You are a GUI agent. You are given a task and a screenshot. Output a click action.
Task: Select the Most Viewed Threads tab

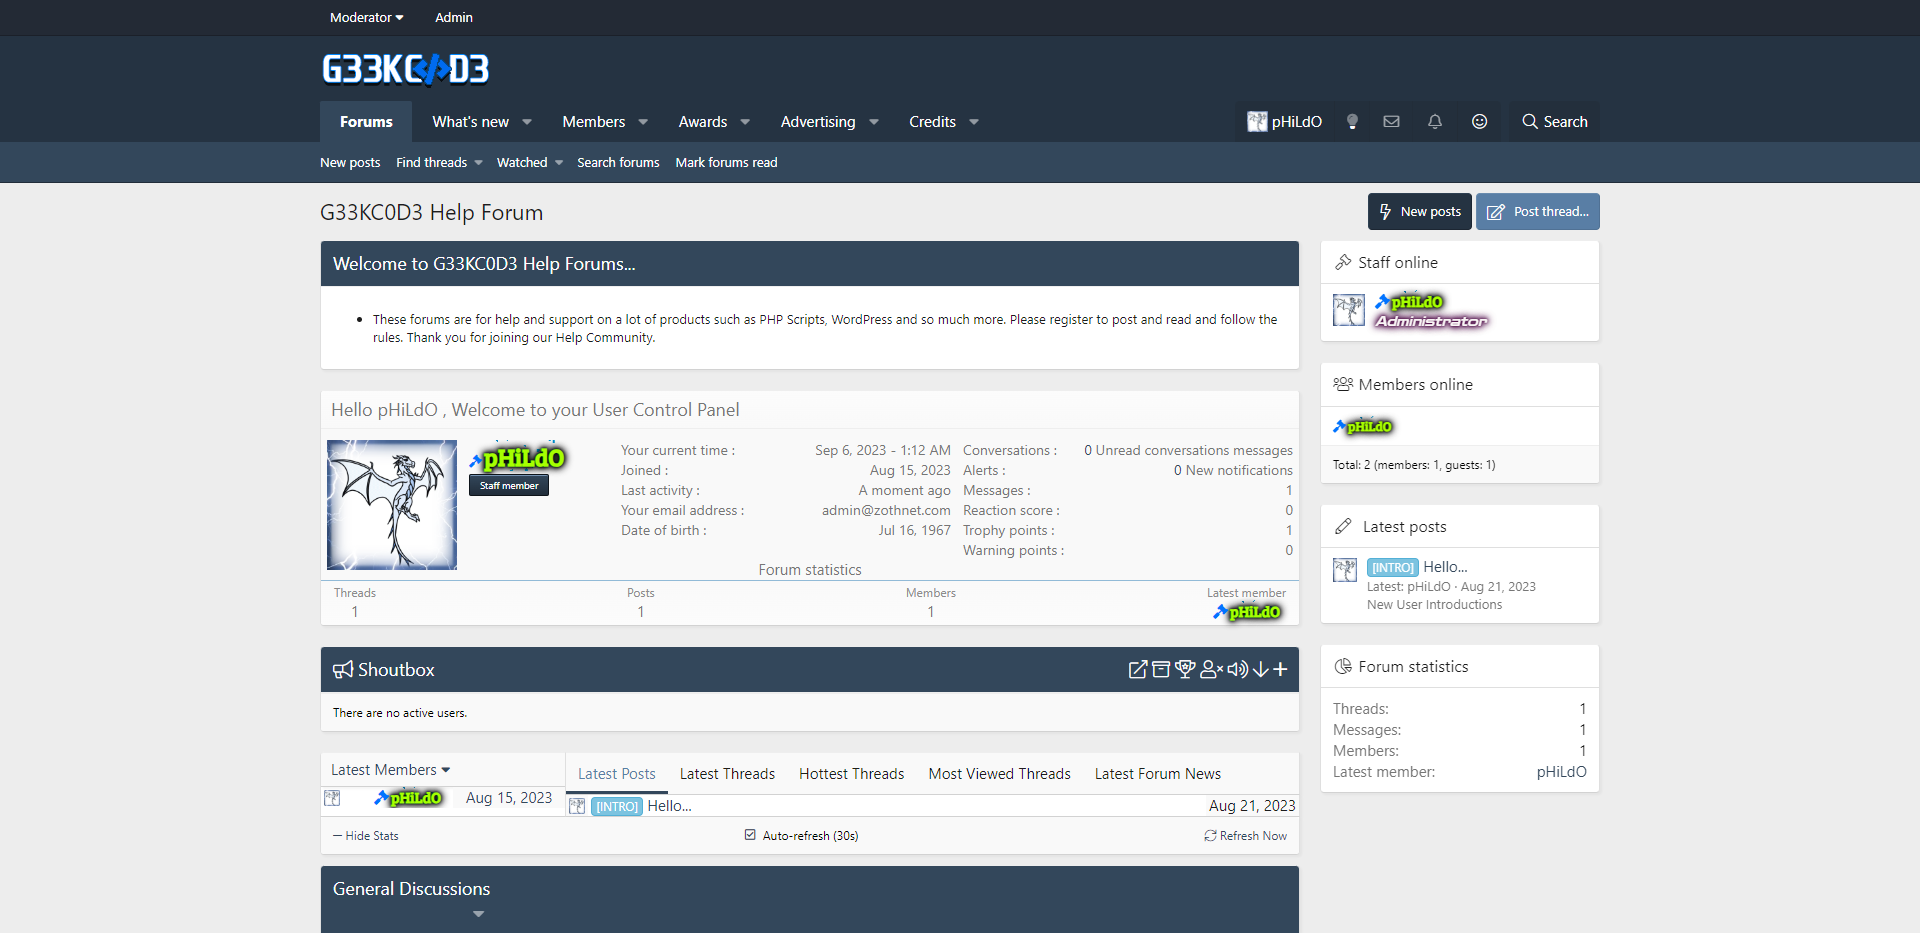(999, 774)
